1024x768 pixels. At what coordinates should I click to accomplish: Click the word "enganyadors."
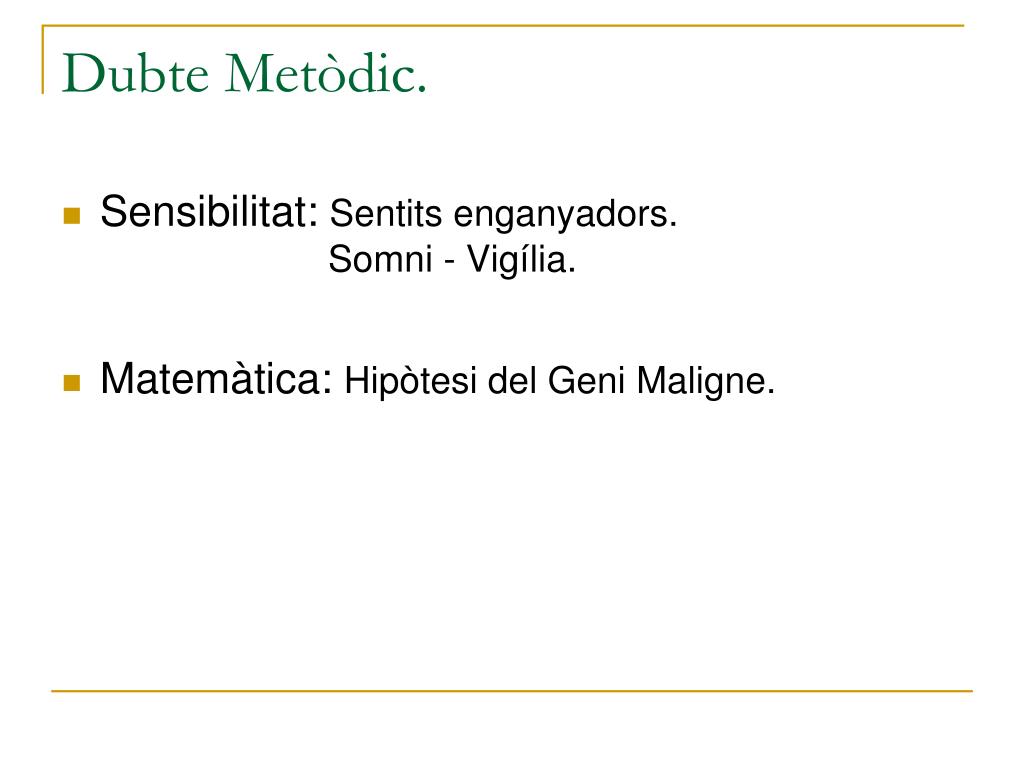[x=565, y=214]
